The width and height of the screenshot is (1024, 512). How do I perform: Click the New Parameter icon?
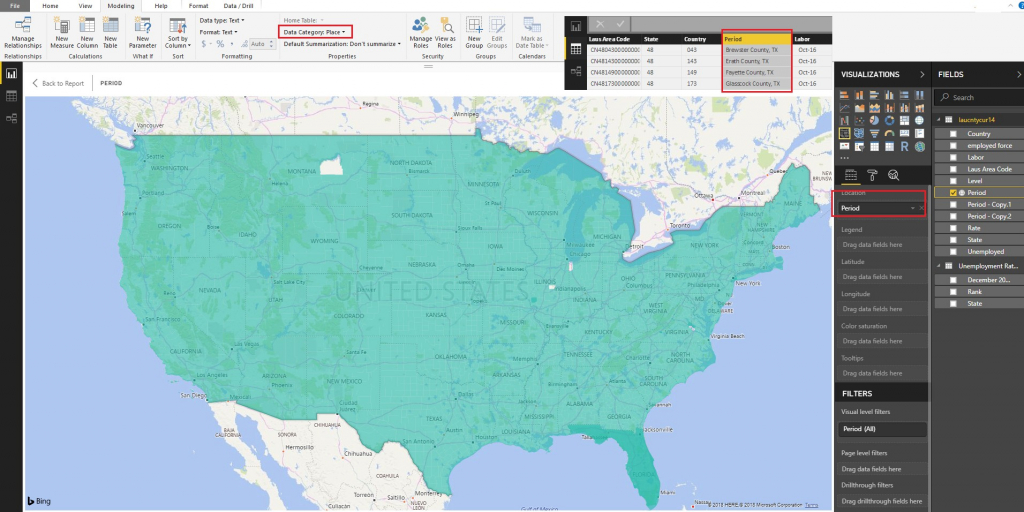[x=142, y=25]
